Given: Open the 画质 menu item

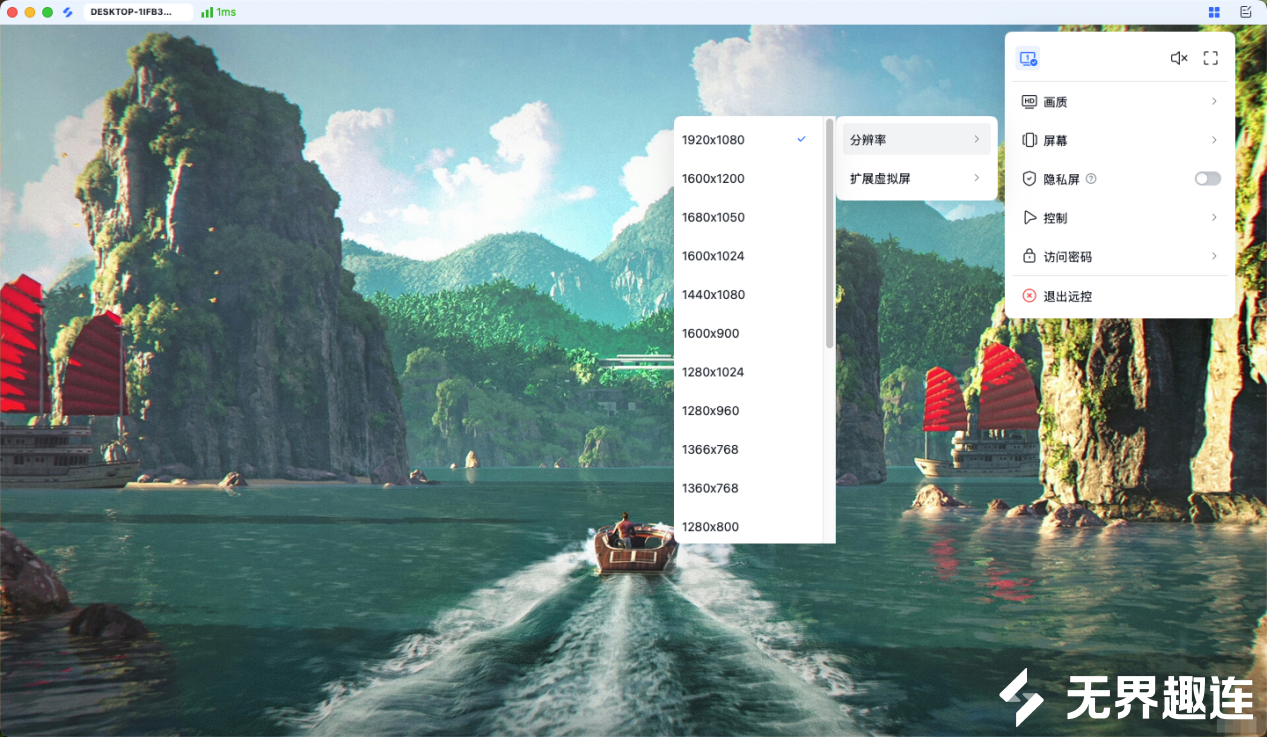Looking at the screenshot, I should [x=1120, y=101].
